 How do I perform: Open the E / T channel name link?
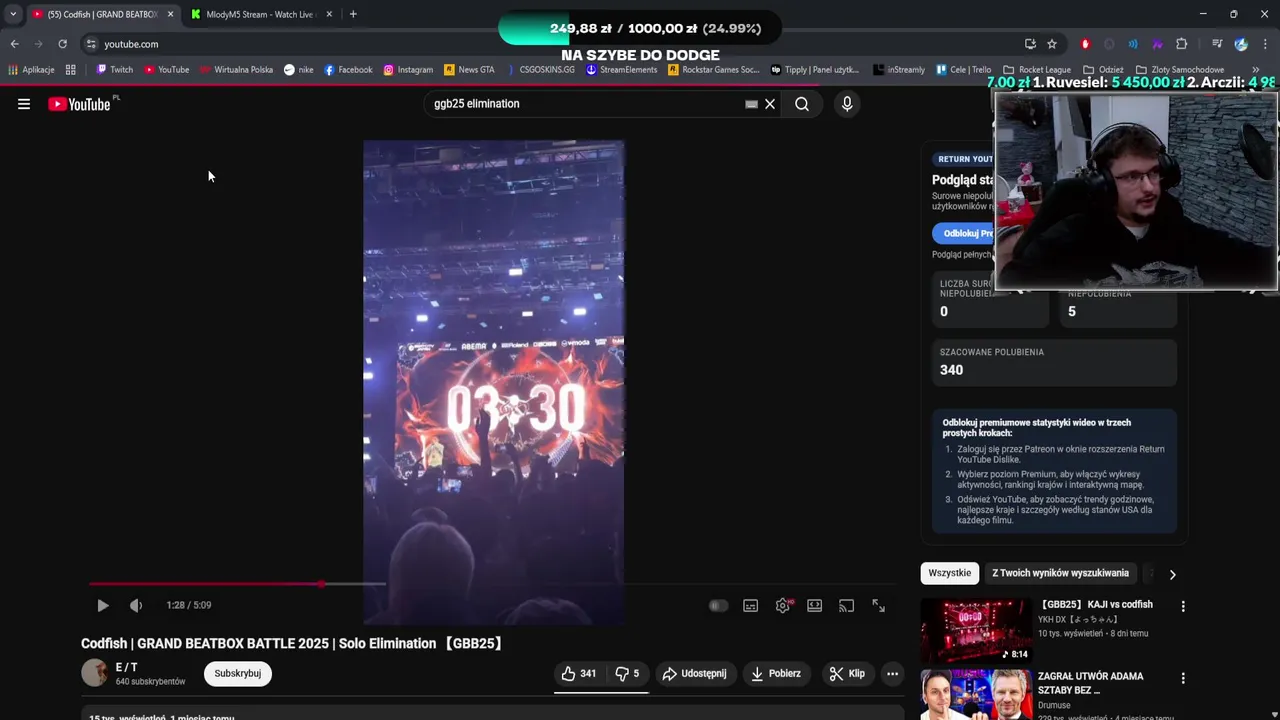click(127, 667)
